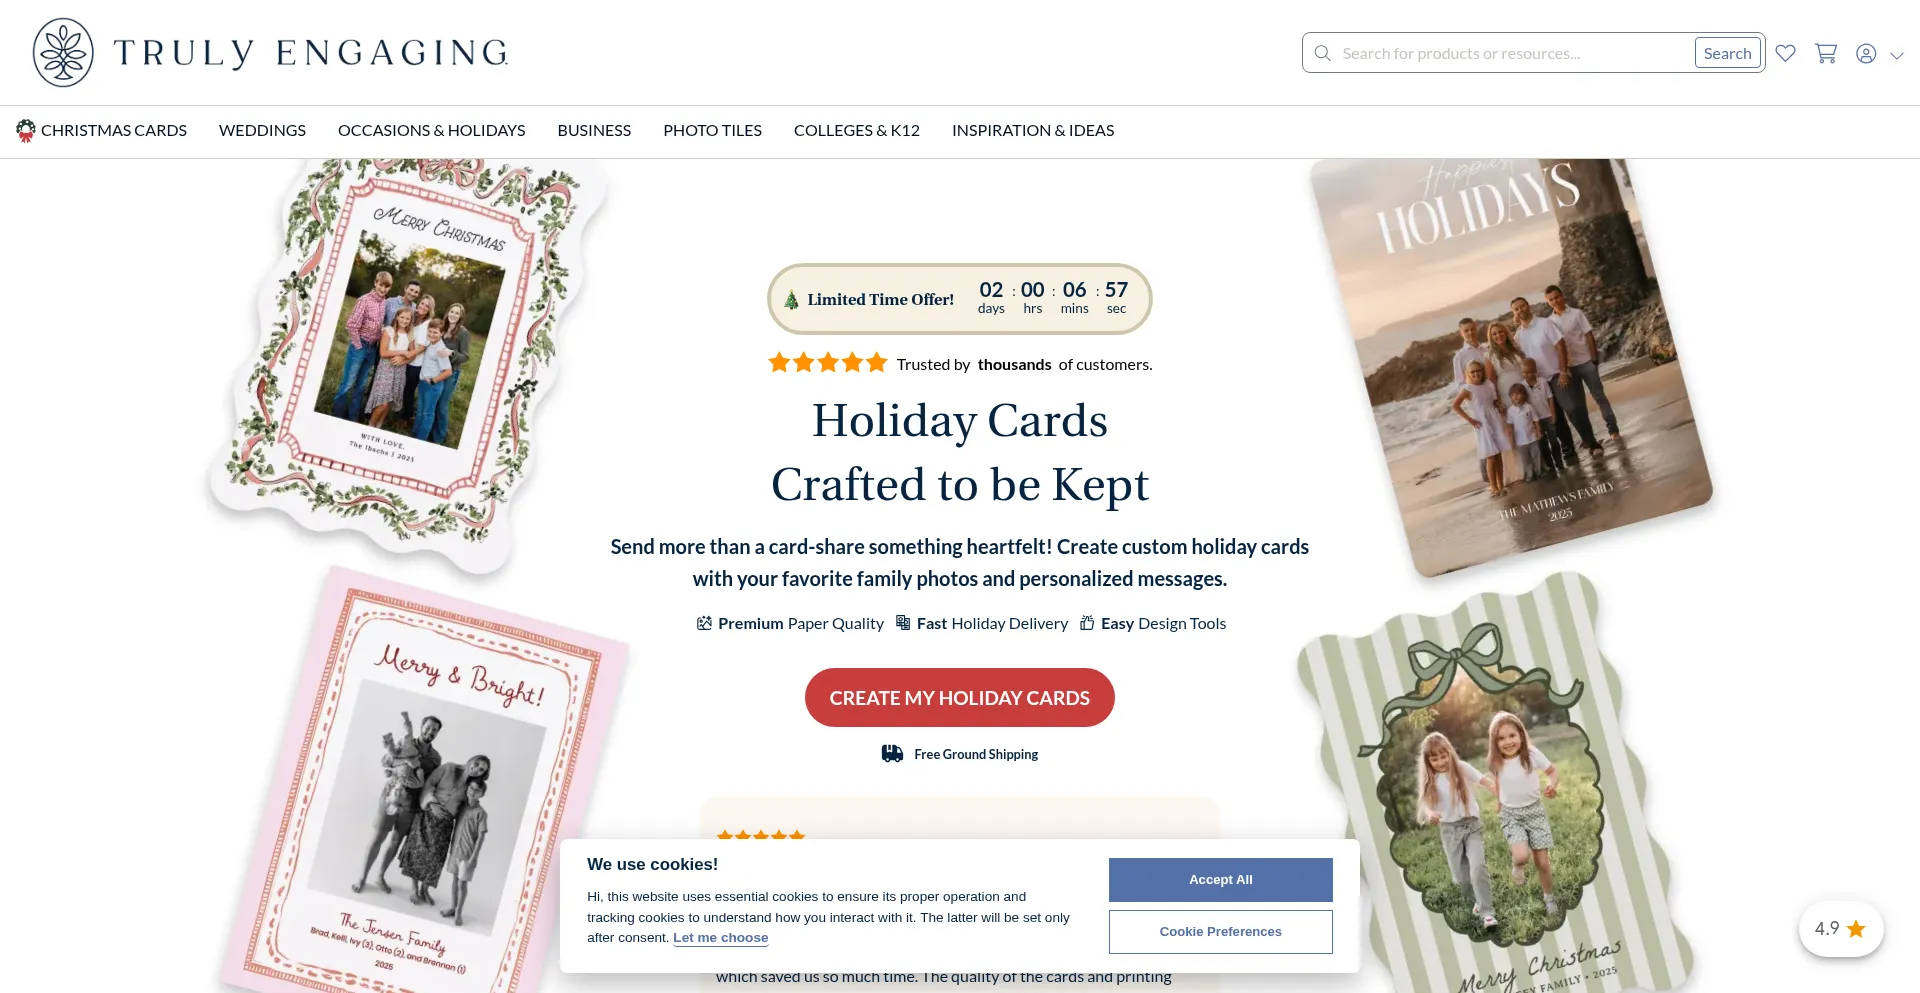Open the Inspiration & Ideas menu
The image size is (1920, 993).
coord(1033,131)
